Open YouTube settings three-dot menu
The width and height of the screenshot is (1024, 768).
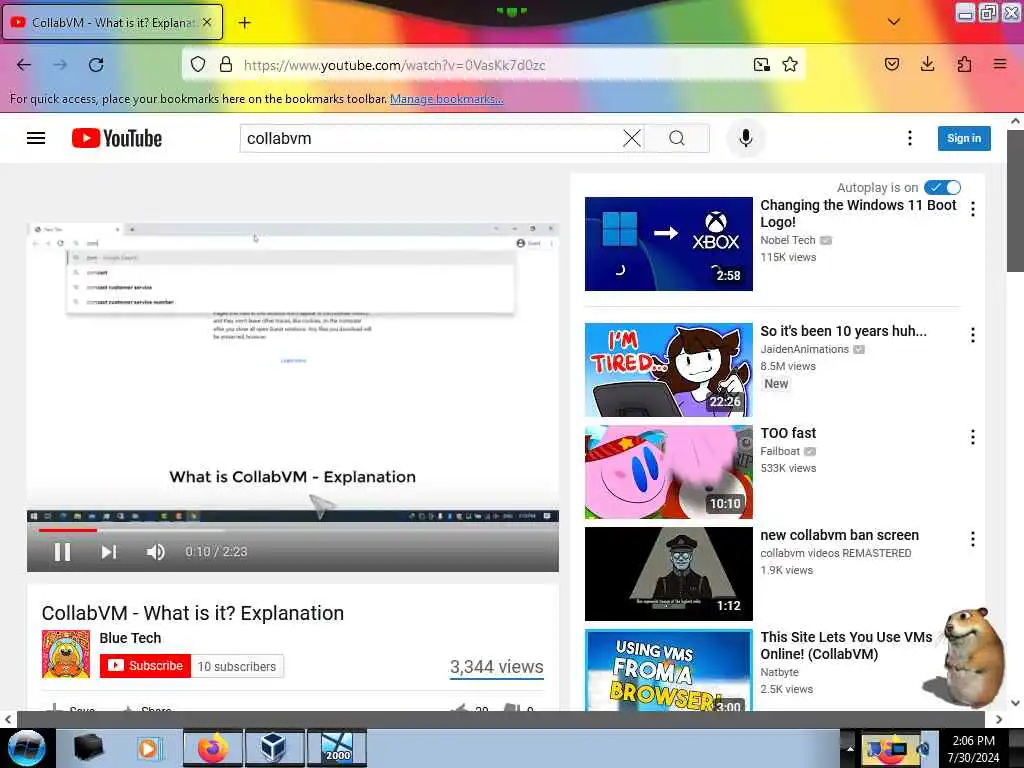(x=910, y=138)
